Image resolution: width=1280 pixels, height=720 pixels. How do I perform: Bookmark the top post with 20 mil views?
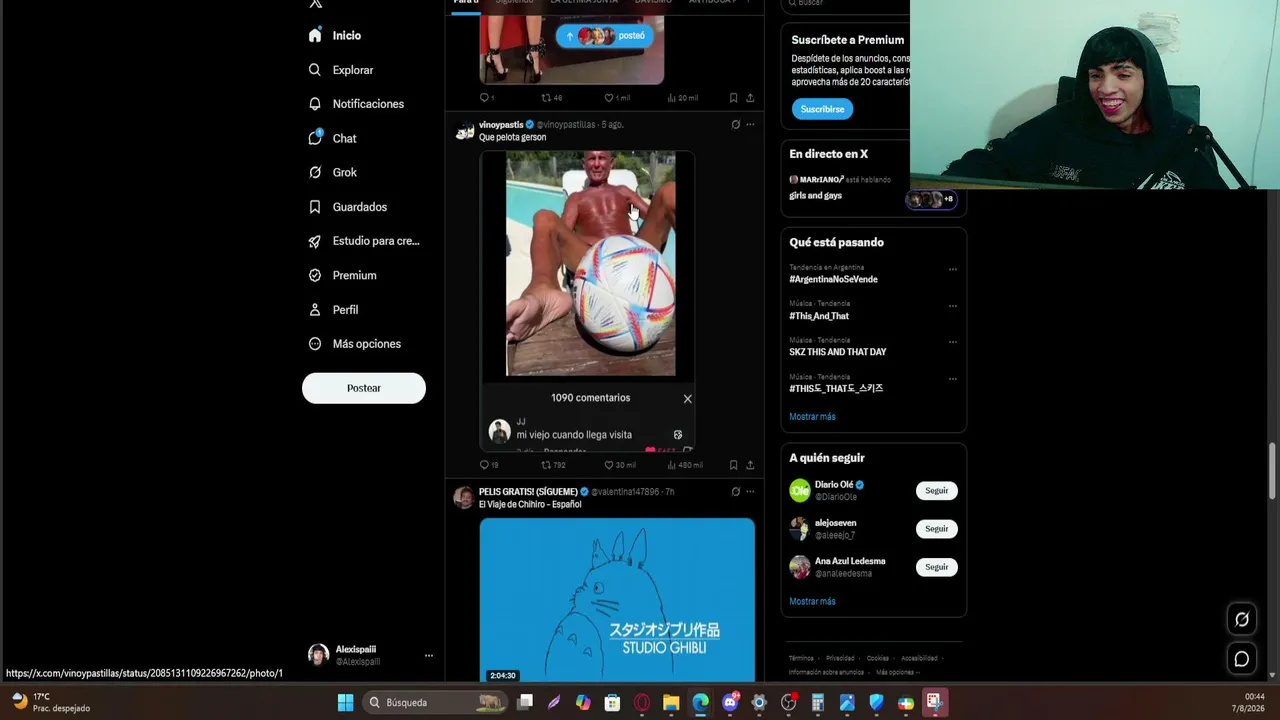click(733, 98)
